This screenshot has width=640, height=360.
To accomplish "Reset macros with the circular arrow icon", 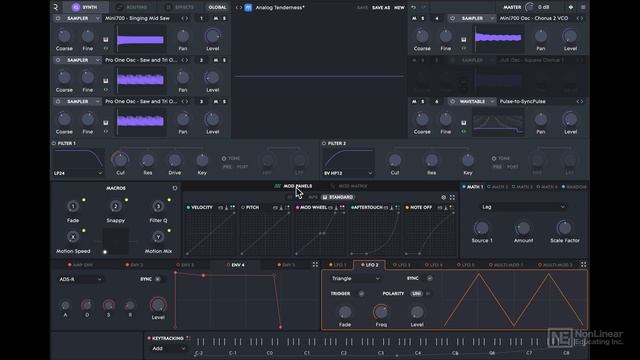I will coord(175,188).
